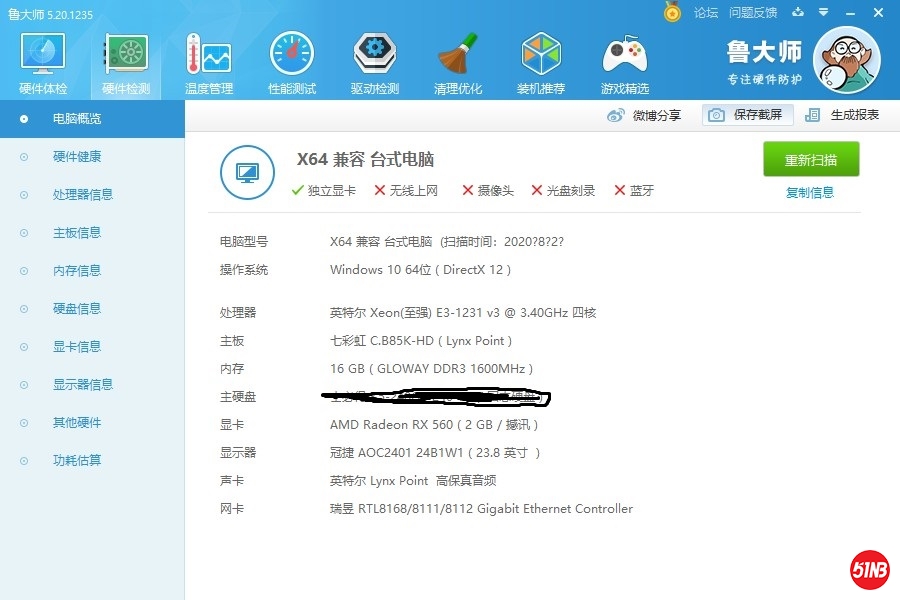Click the gold medal icon in title bar
Screen dimensions: 900x600
[x=673, y=12]
